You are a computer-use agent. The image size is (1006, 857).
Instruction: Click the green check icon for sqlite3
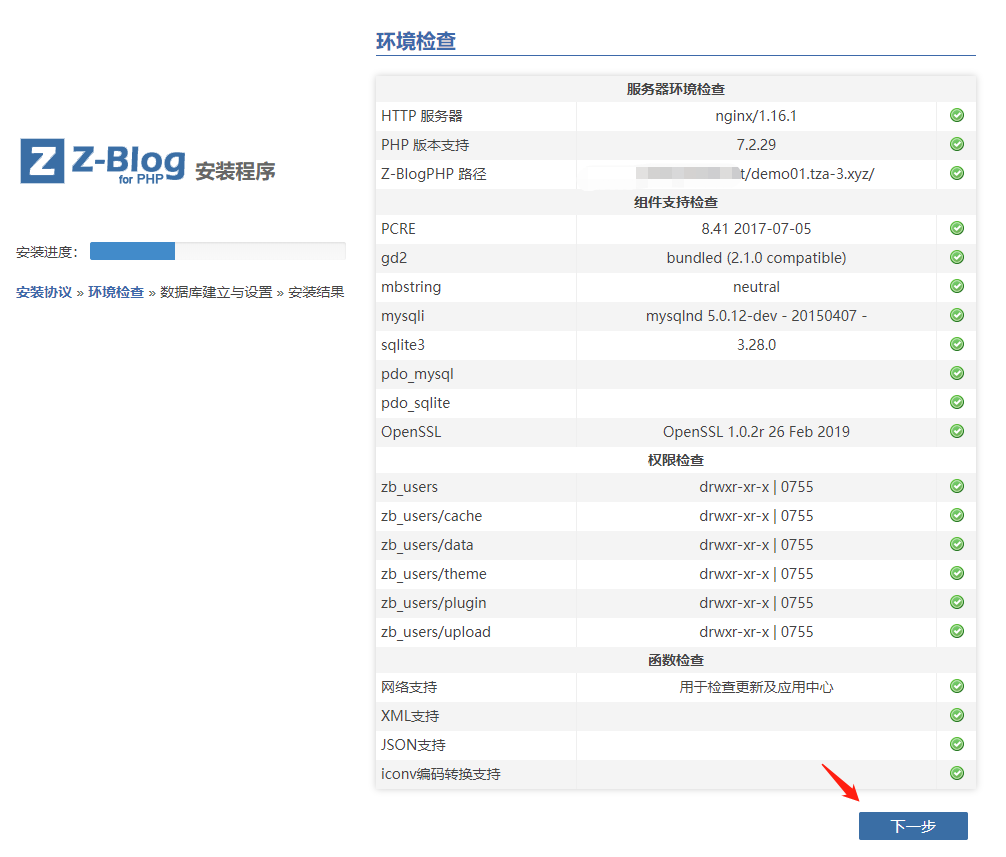click(957, 344)
